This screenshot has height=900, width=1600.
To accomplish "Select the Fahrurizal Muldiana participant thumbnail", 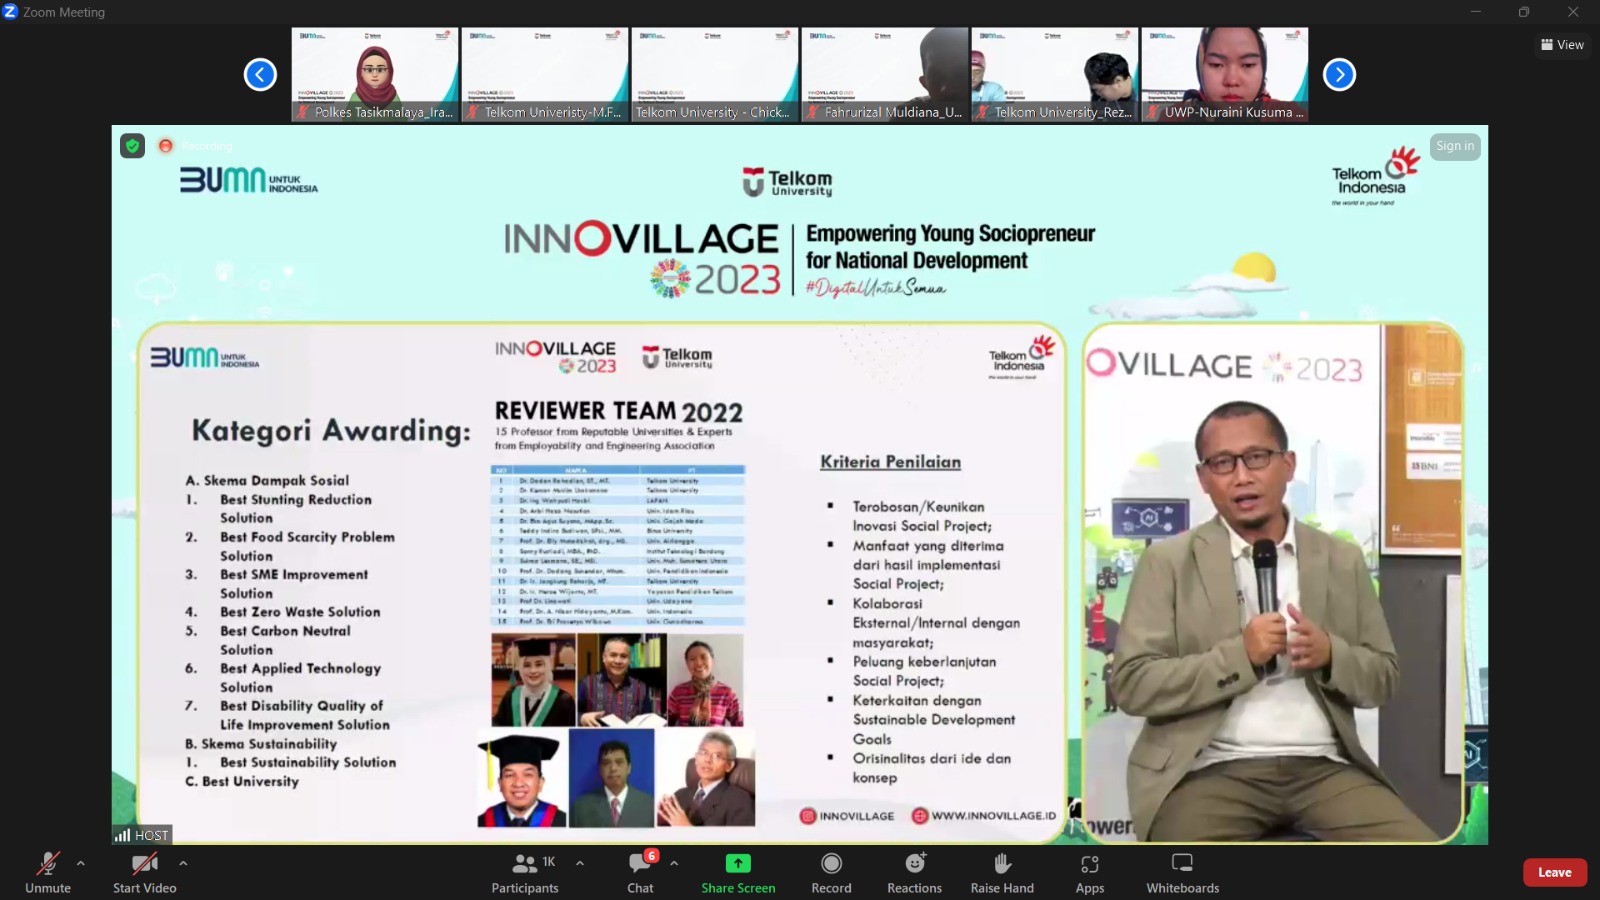I will pos(885,75).
